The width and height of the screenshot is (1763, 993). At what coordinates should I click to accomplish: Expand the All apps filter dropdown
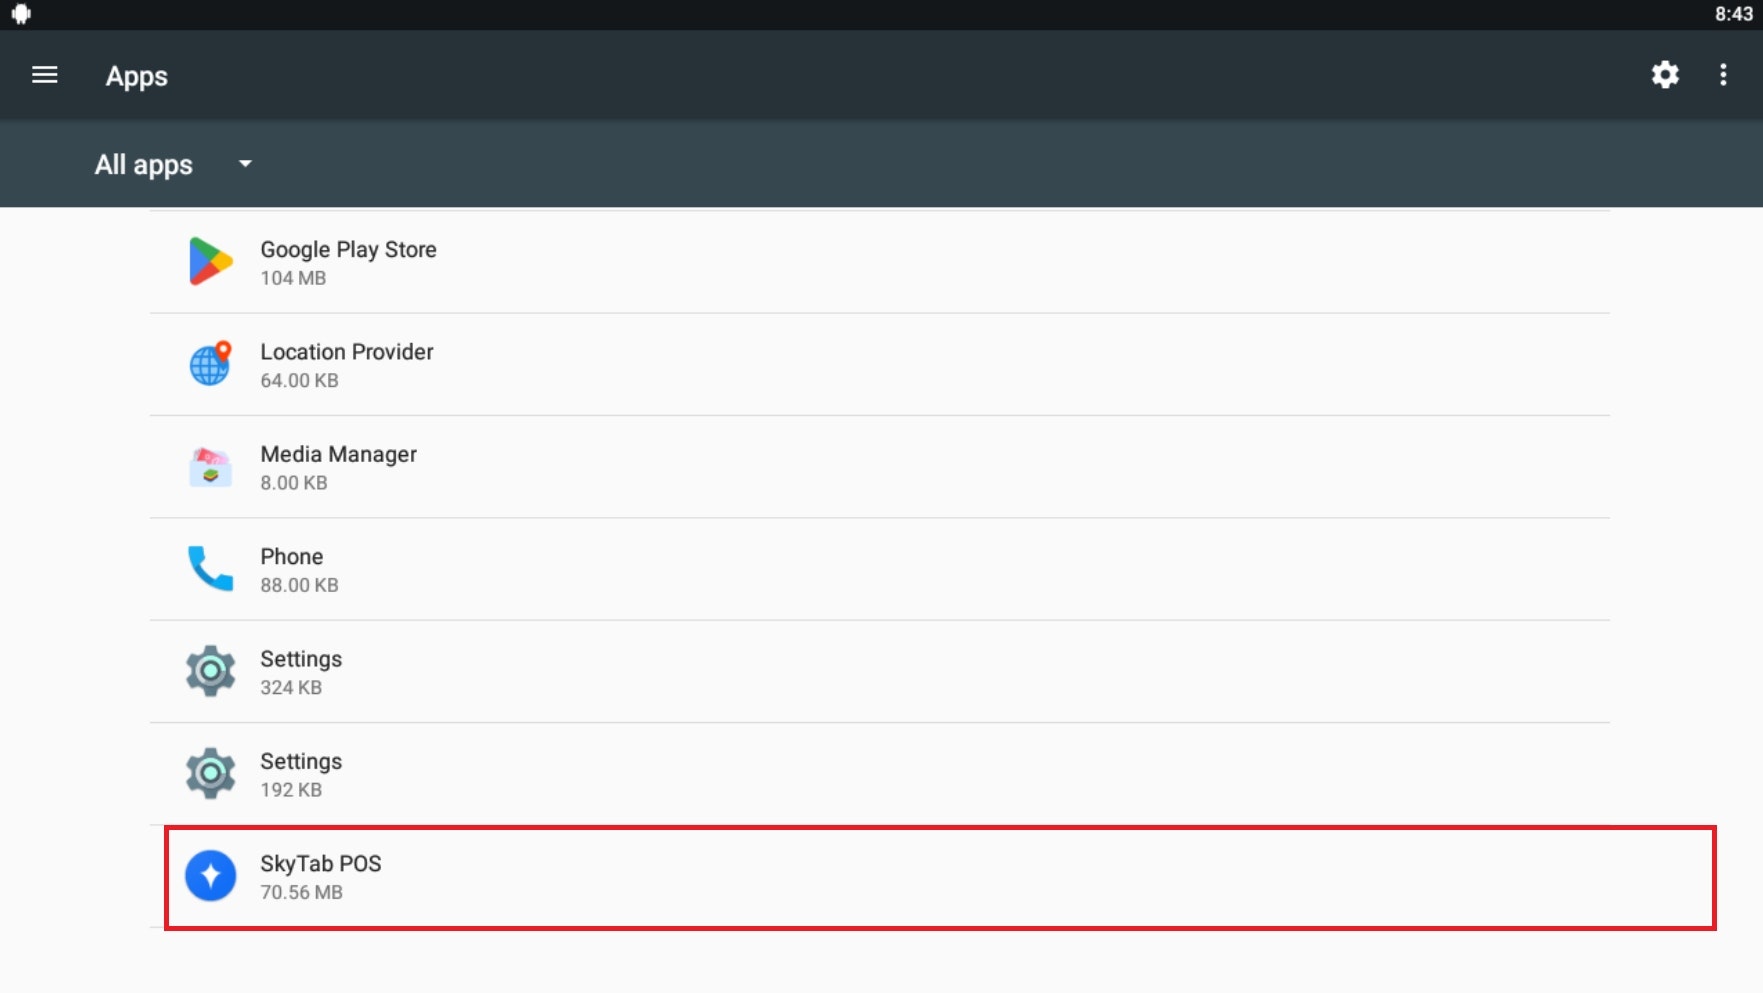(x=174, y=164)
